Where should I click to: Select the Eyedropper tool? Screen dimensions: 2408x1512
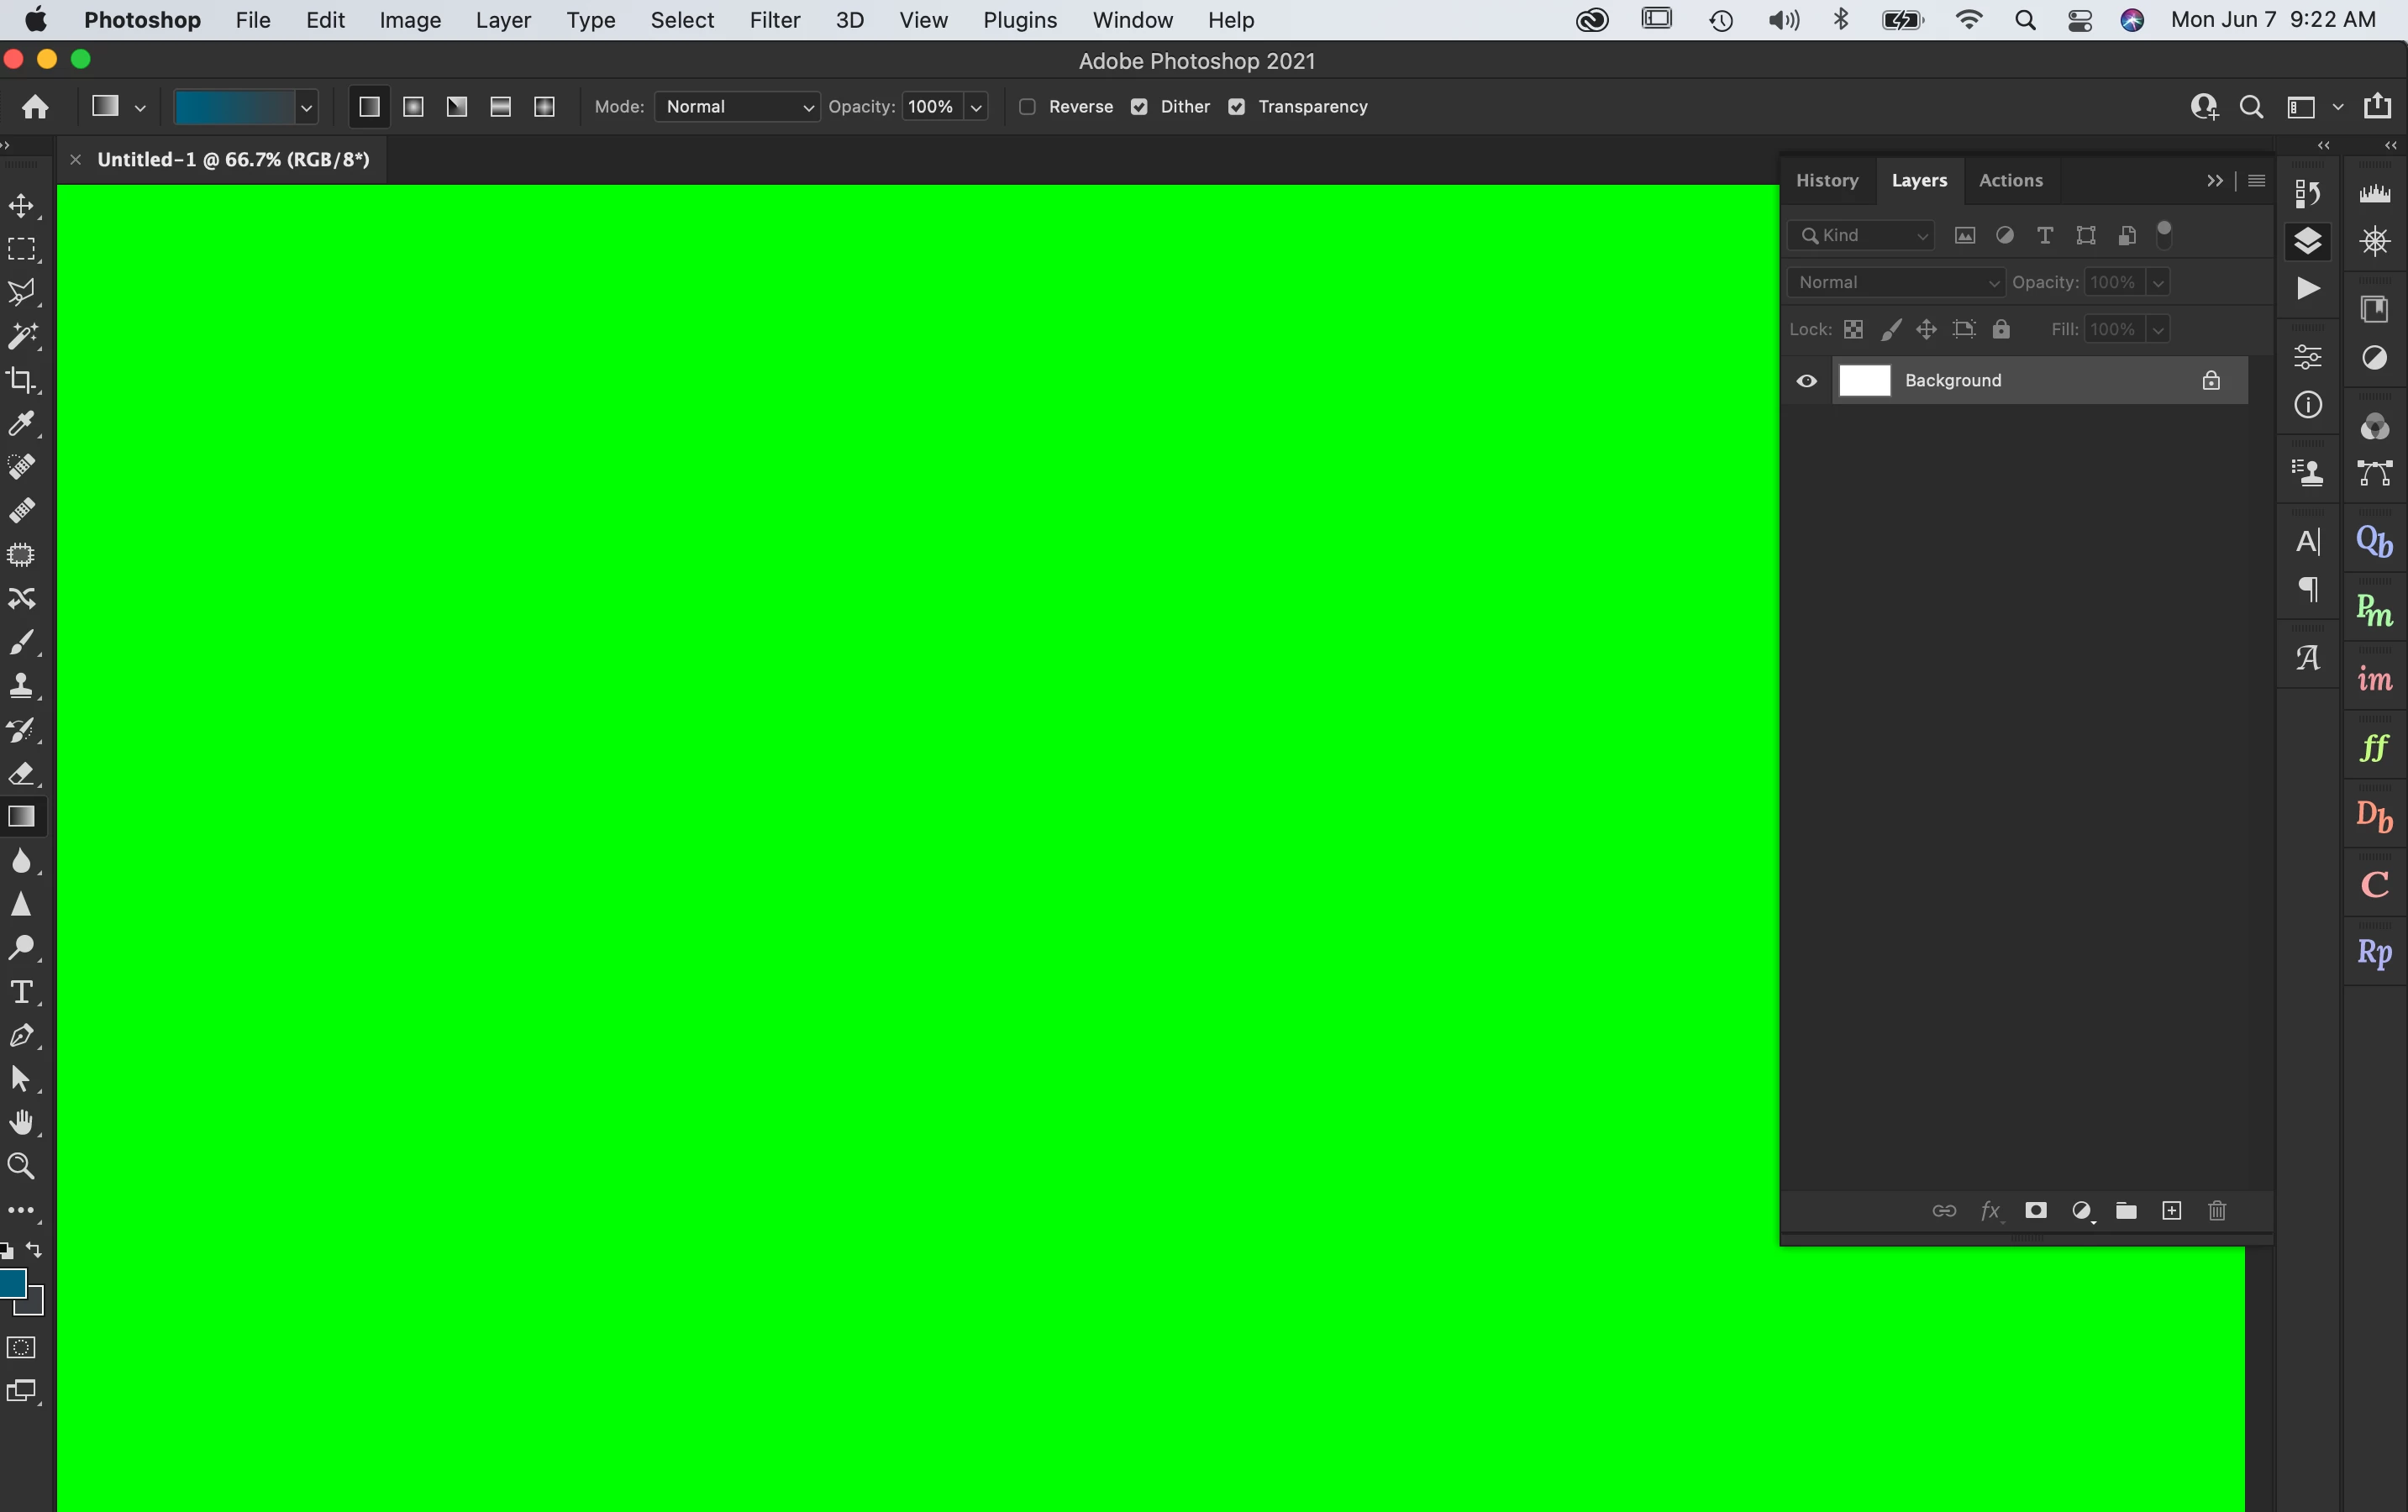pyautogui.click(x=21, y=424)
